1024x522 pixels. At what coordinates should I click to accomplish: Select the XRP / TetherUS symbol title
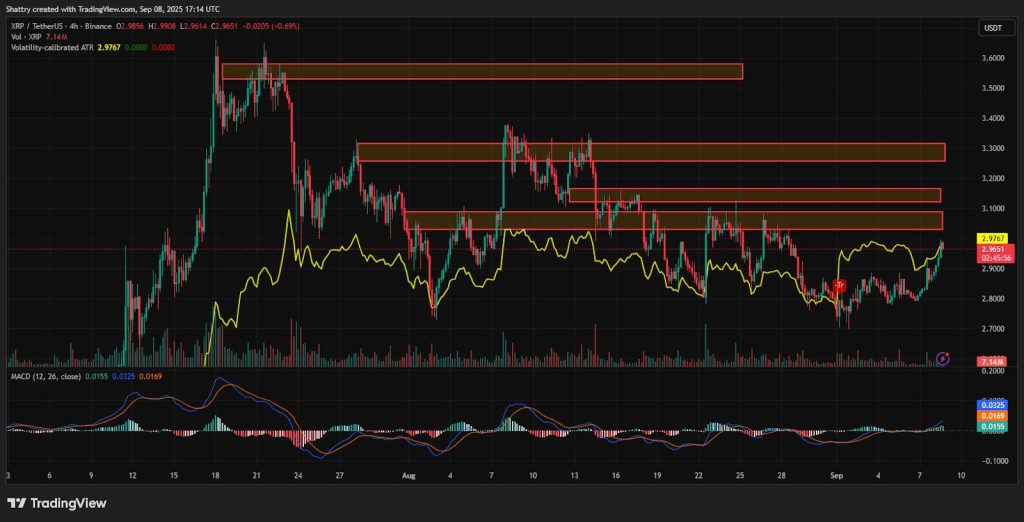click(39, 26)
